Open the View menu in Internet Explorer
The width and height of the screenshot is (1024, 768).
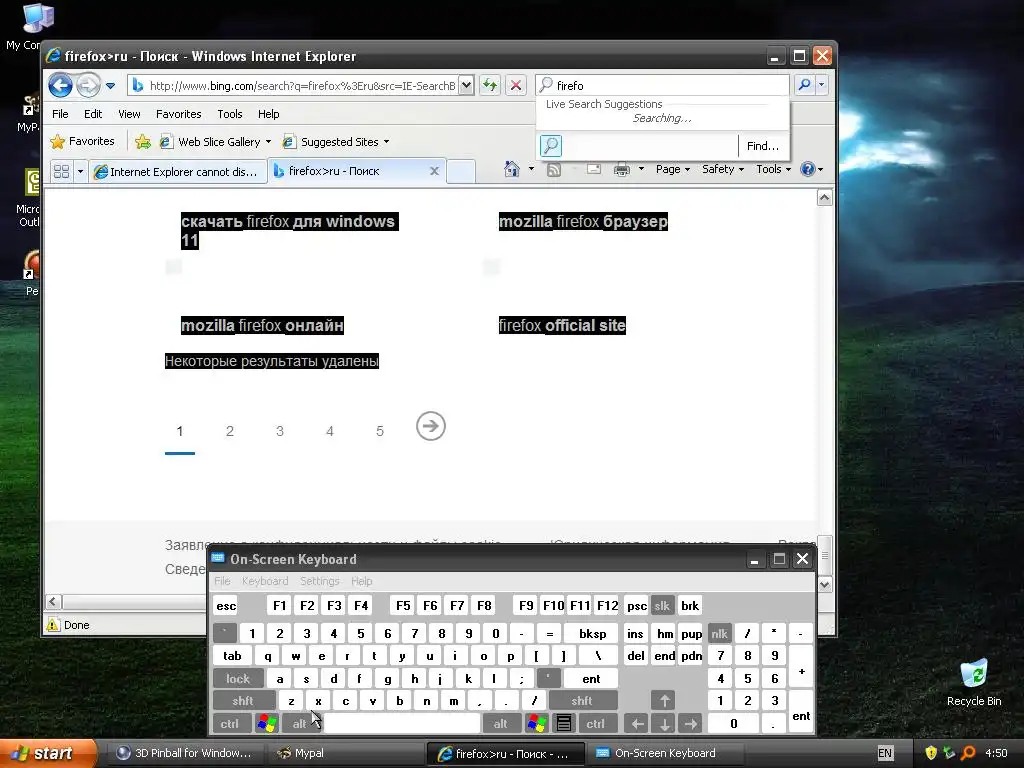129,114
